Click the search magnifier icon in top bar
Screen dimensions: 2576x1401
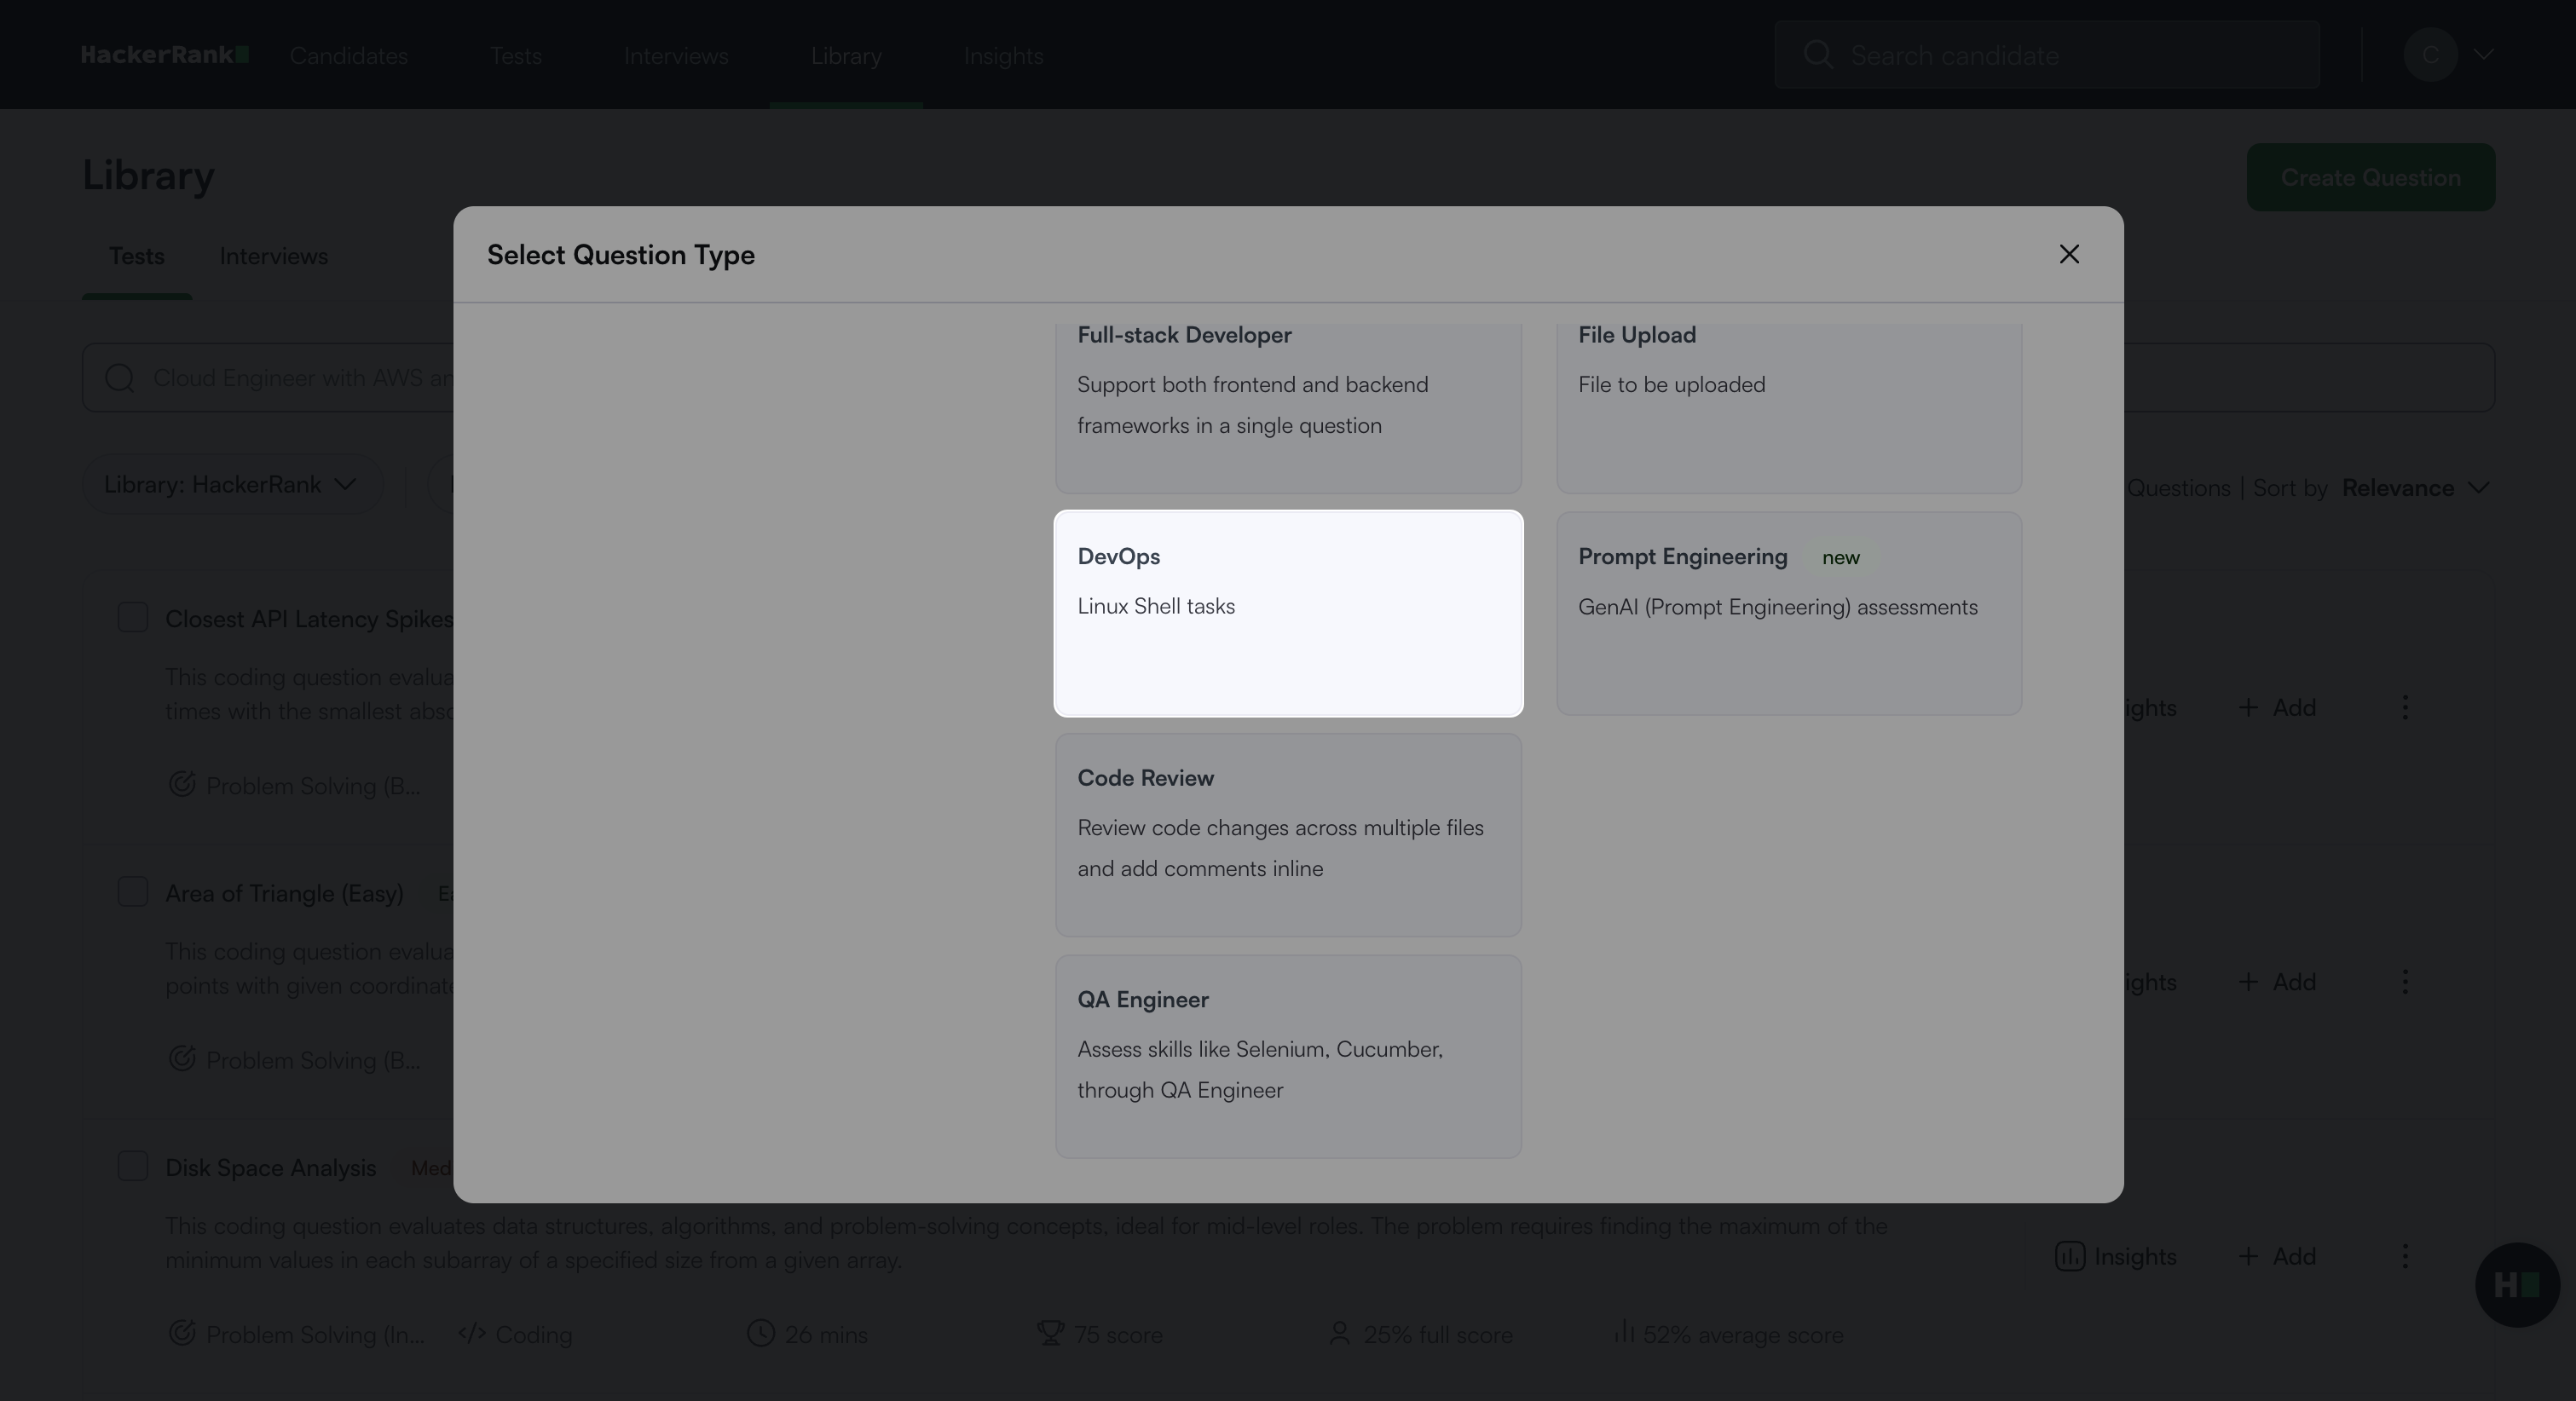click(x=1818, y=55)
